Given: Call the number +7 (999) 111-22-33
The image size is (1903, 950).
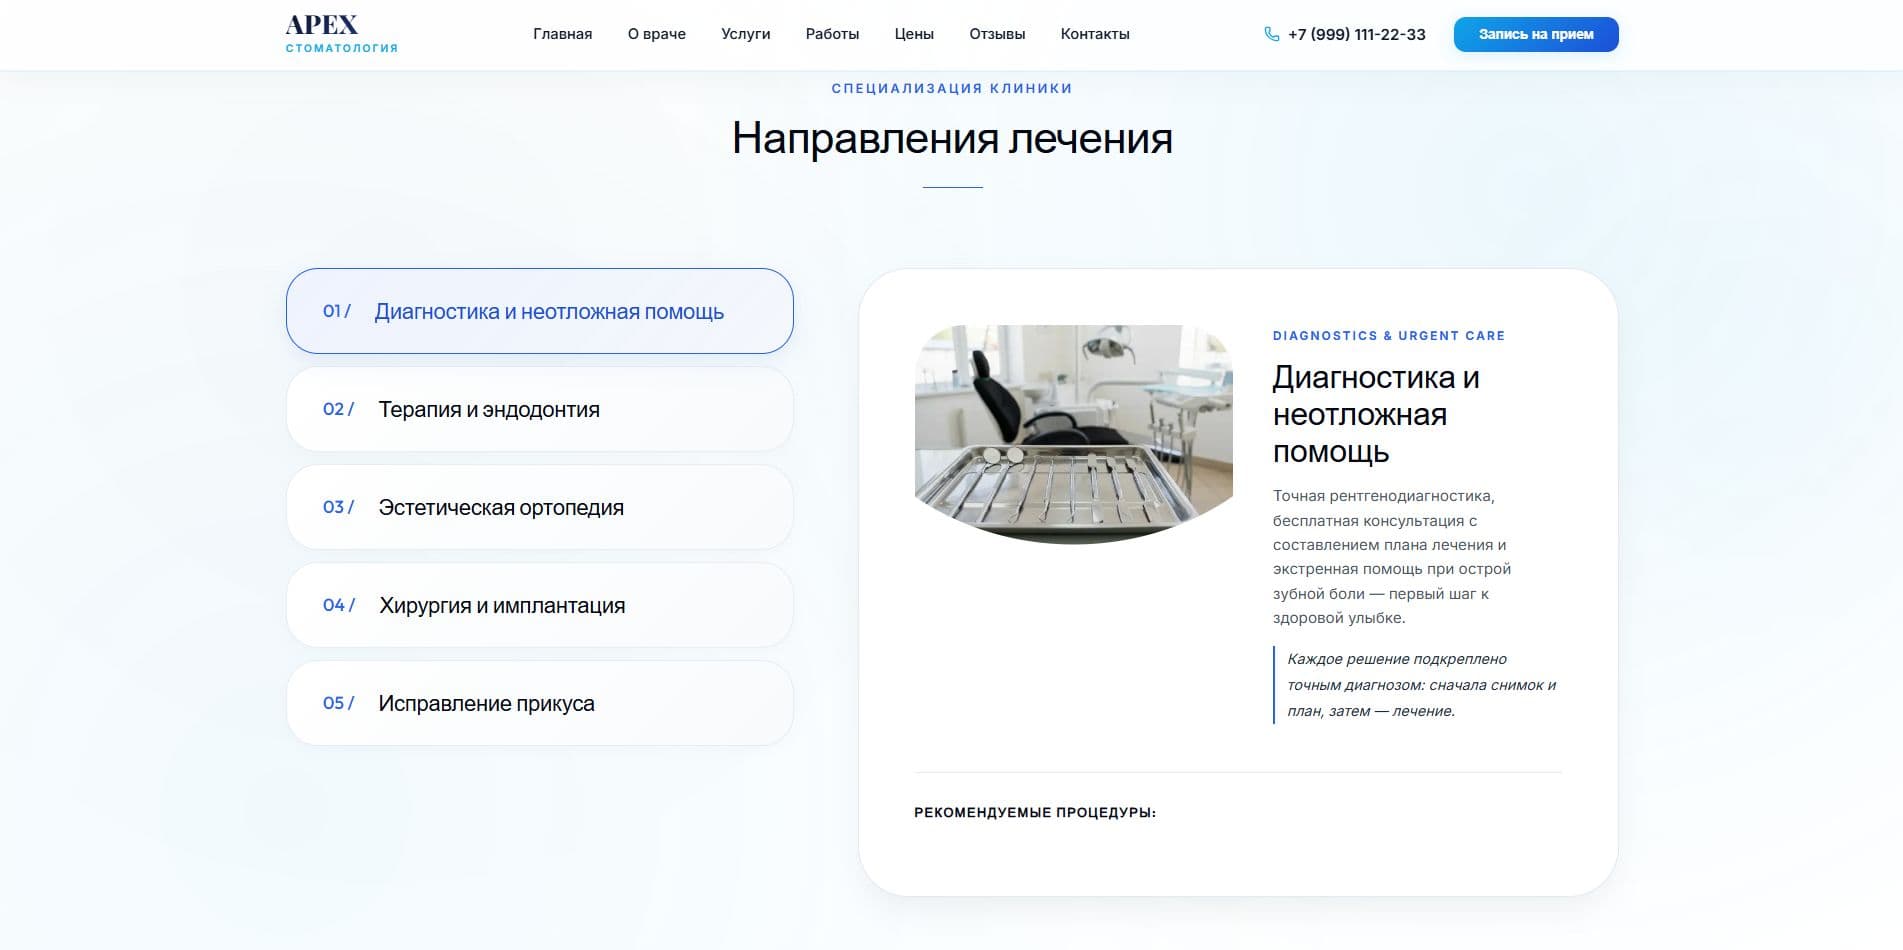Looking at the screenshot, I should point(1356,34).
